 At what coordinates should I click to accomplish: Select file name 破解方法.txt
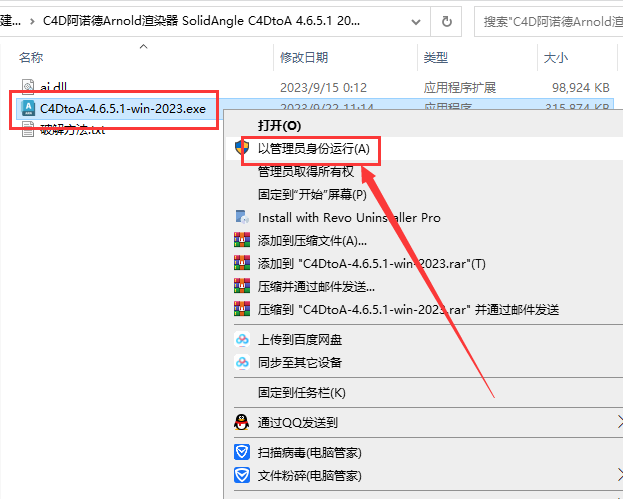point(72,130)
